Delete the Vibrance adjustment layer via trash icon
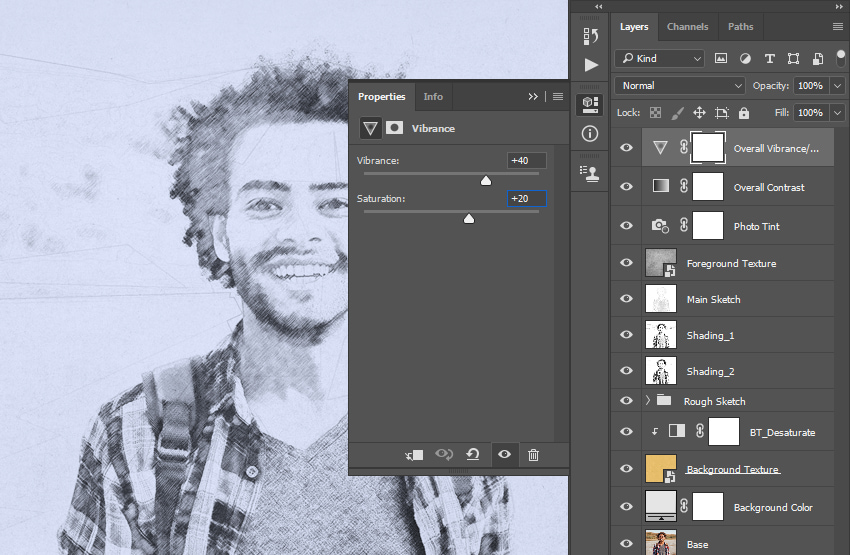The image size is (850, 555). (x=533, y=455)
